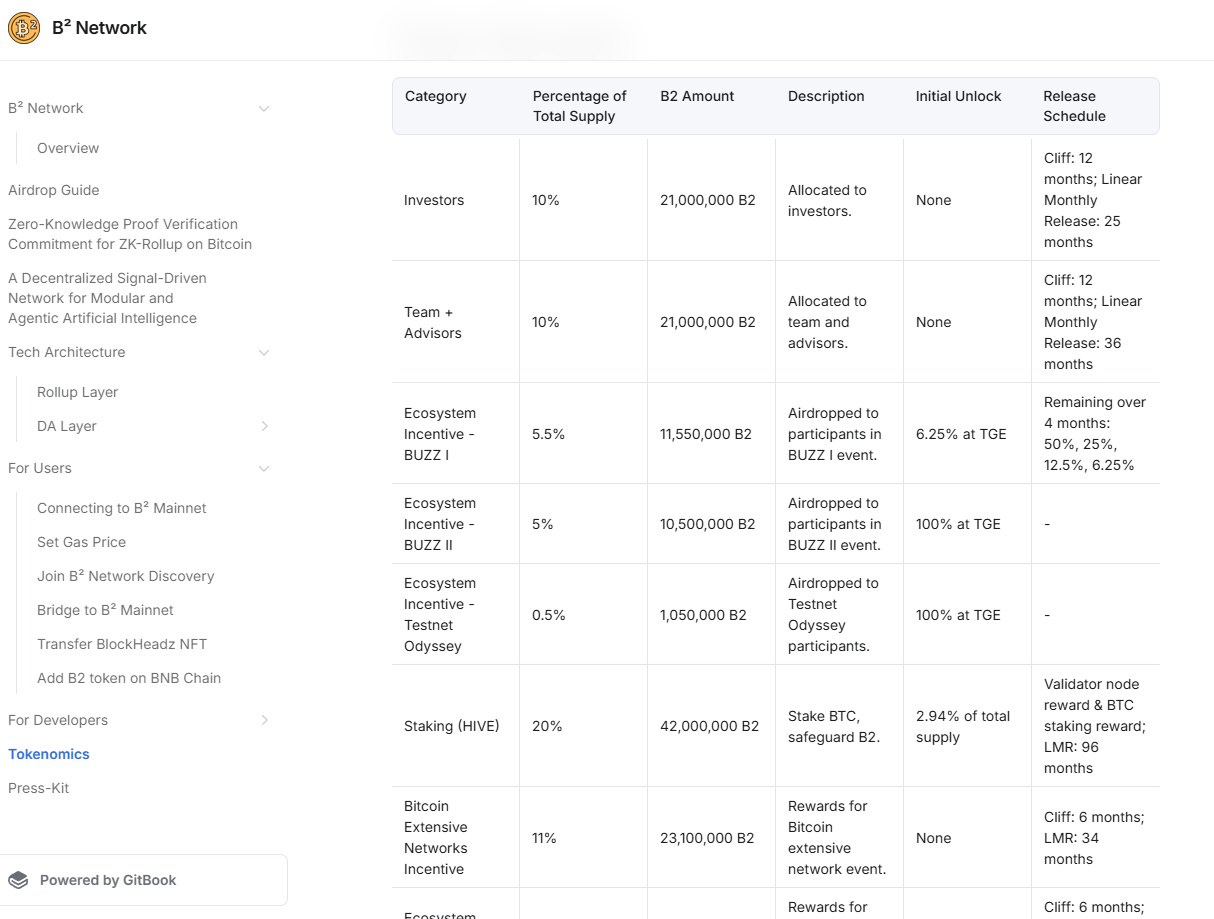
Task: Select the Tokenomics menu item
Action: [49, 754]
